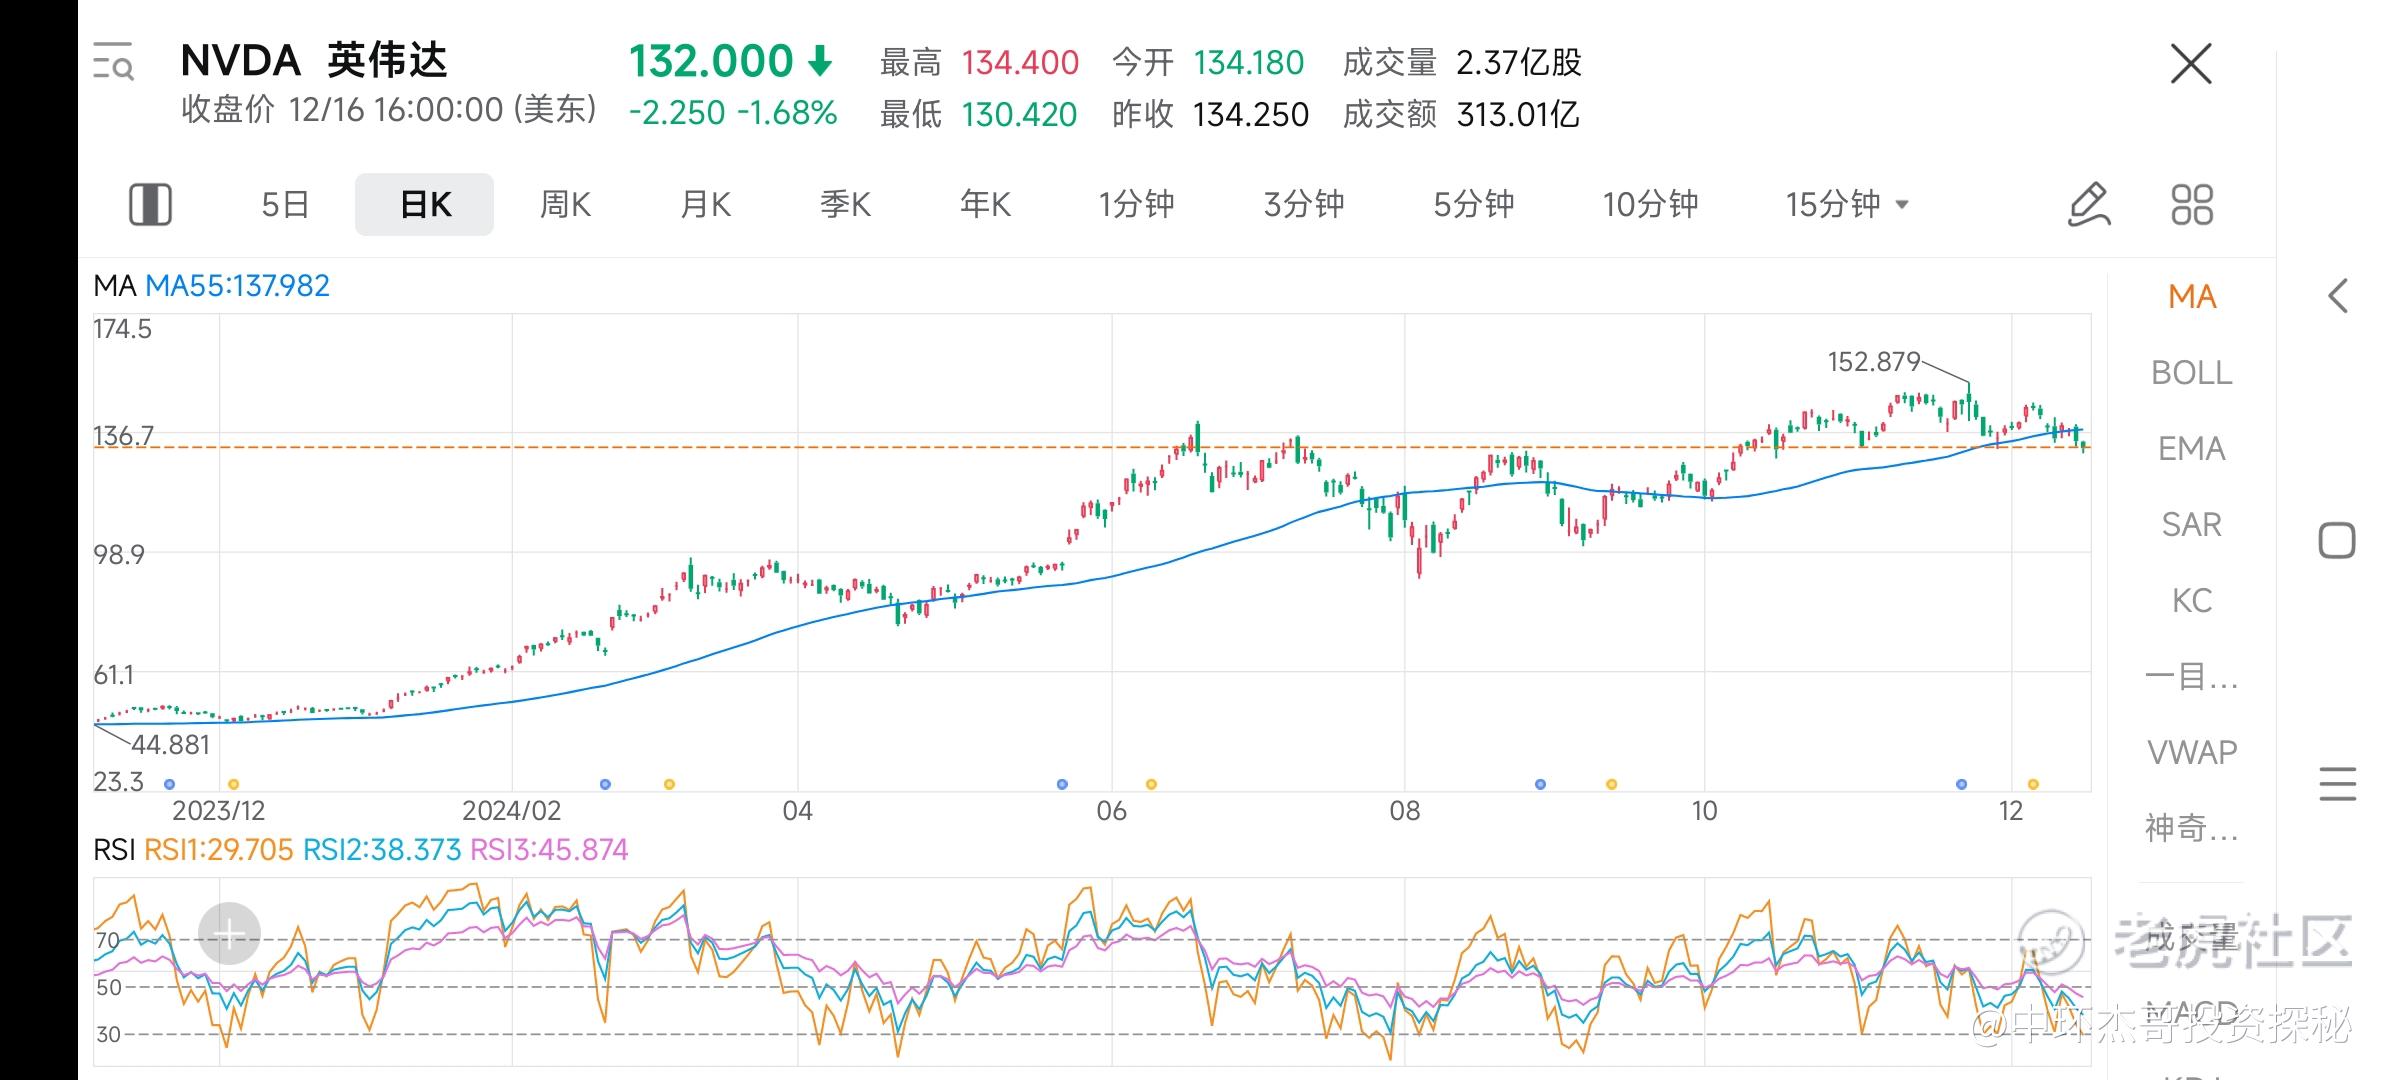2400x1080 pixels.
Task: Open the drawing pencil tool
Action: click(x=2088, y=205)
